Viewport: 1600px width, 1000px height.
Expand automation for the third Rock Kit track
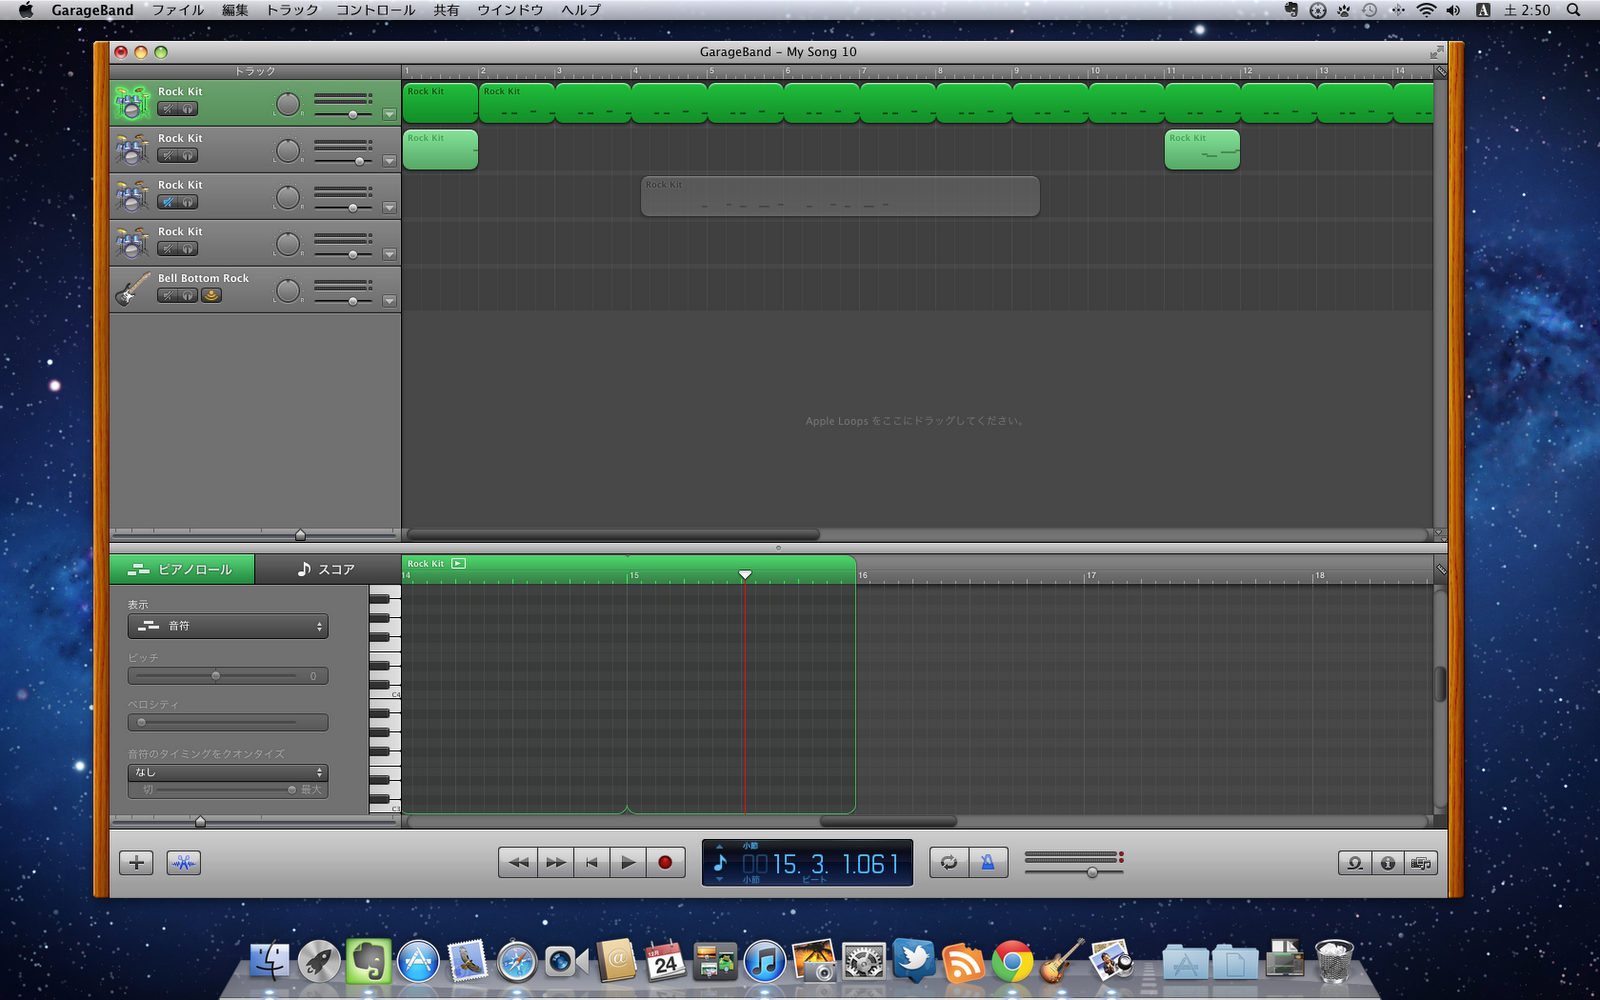[x=389, y=208]
